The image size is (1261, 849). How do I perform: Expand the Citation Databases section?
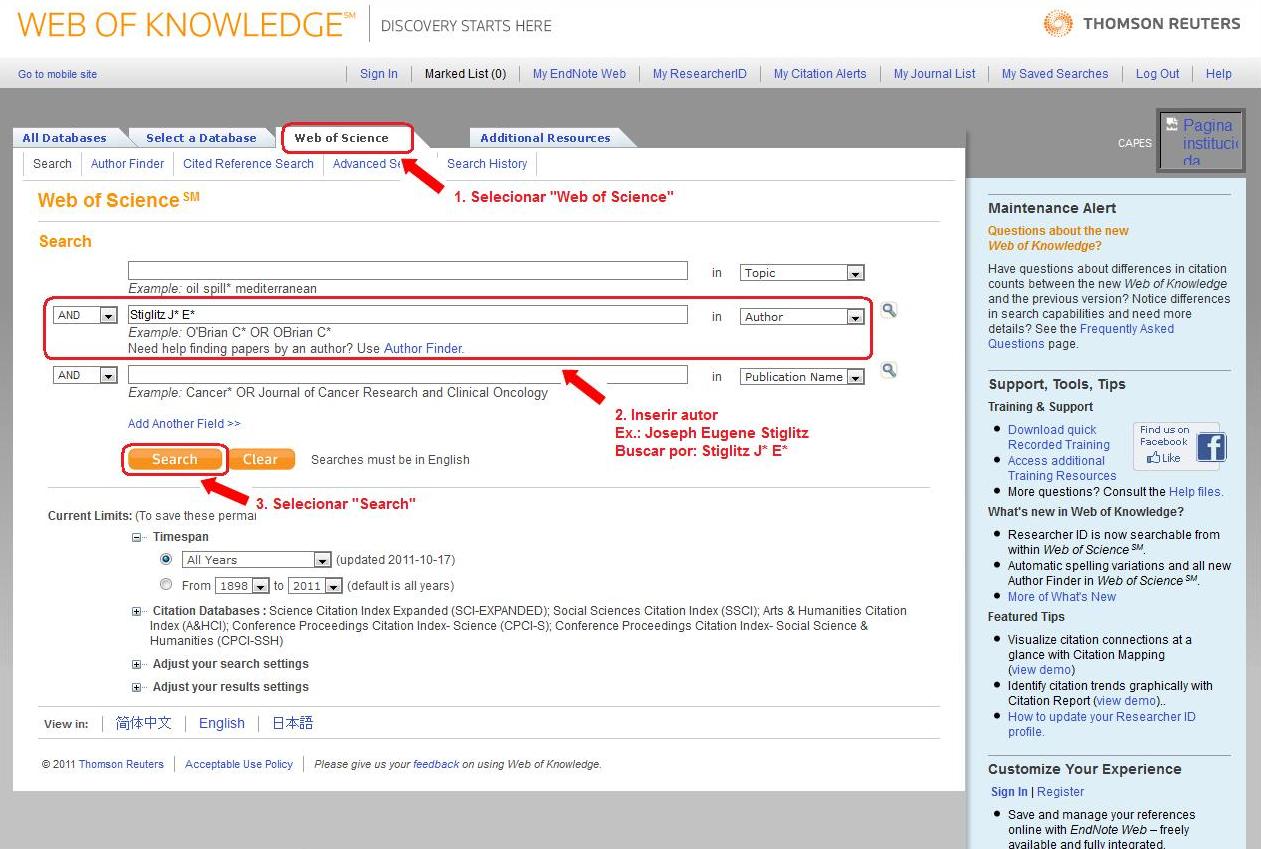pyautogui.click(x=137, y=611)
